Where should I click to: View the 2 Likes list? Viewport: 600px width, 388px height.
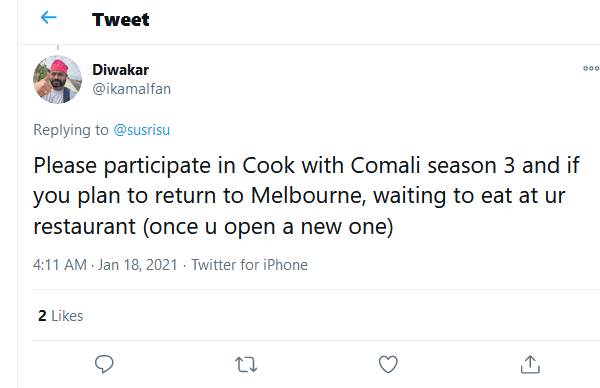[60, 316]
